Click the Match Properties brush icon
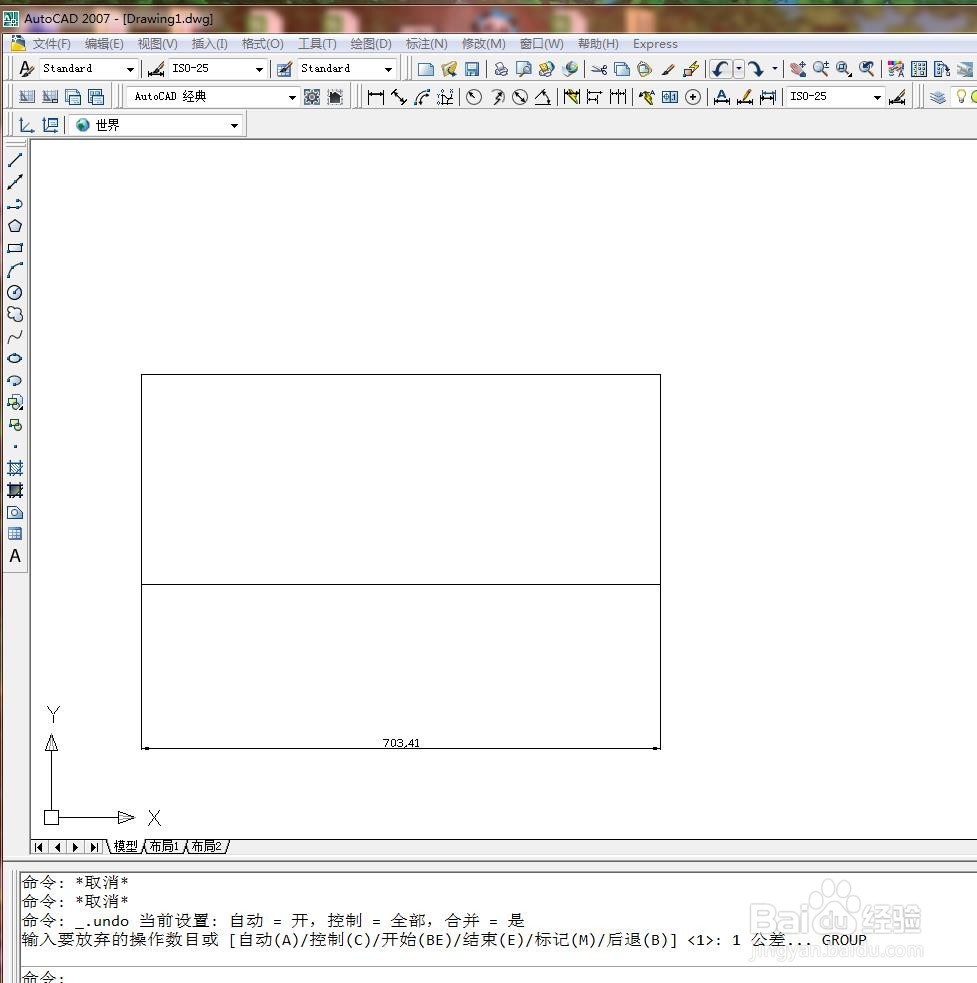The height and width of the screenshot is (983, 977). click(668, 68)
